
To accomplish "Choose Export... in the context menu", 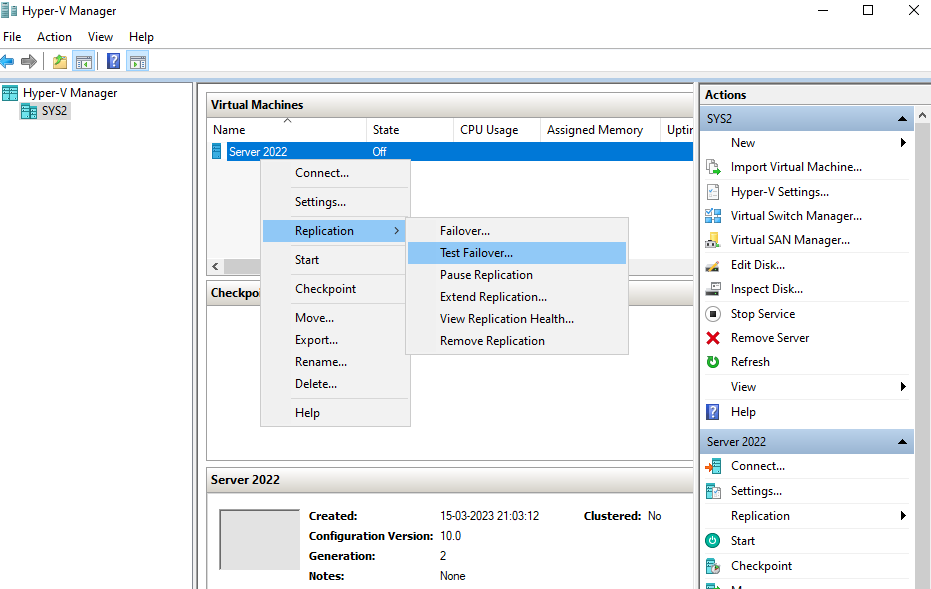I will 335,340.
